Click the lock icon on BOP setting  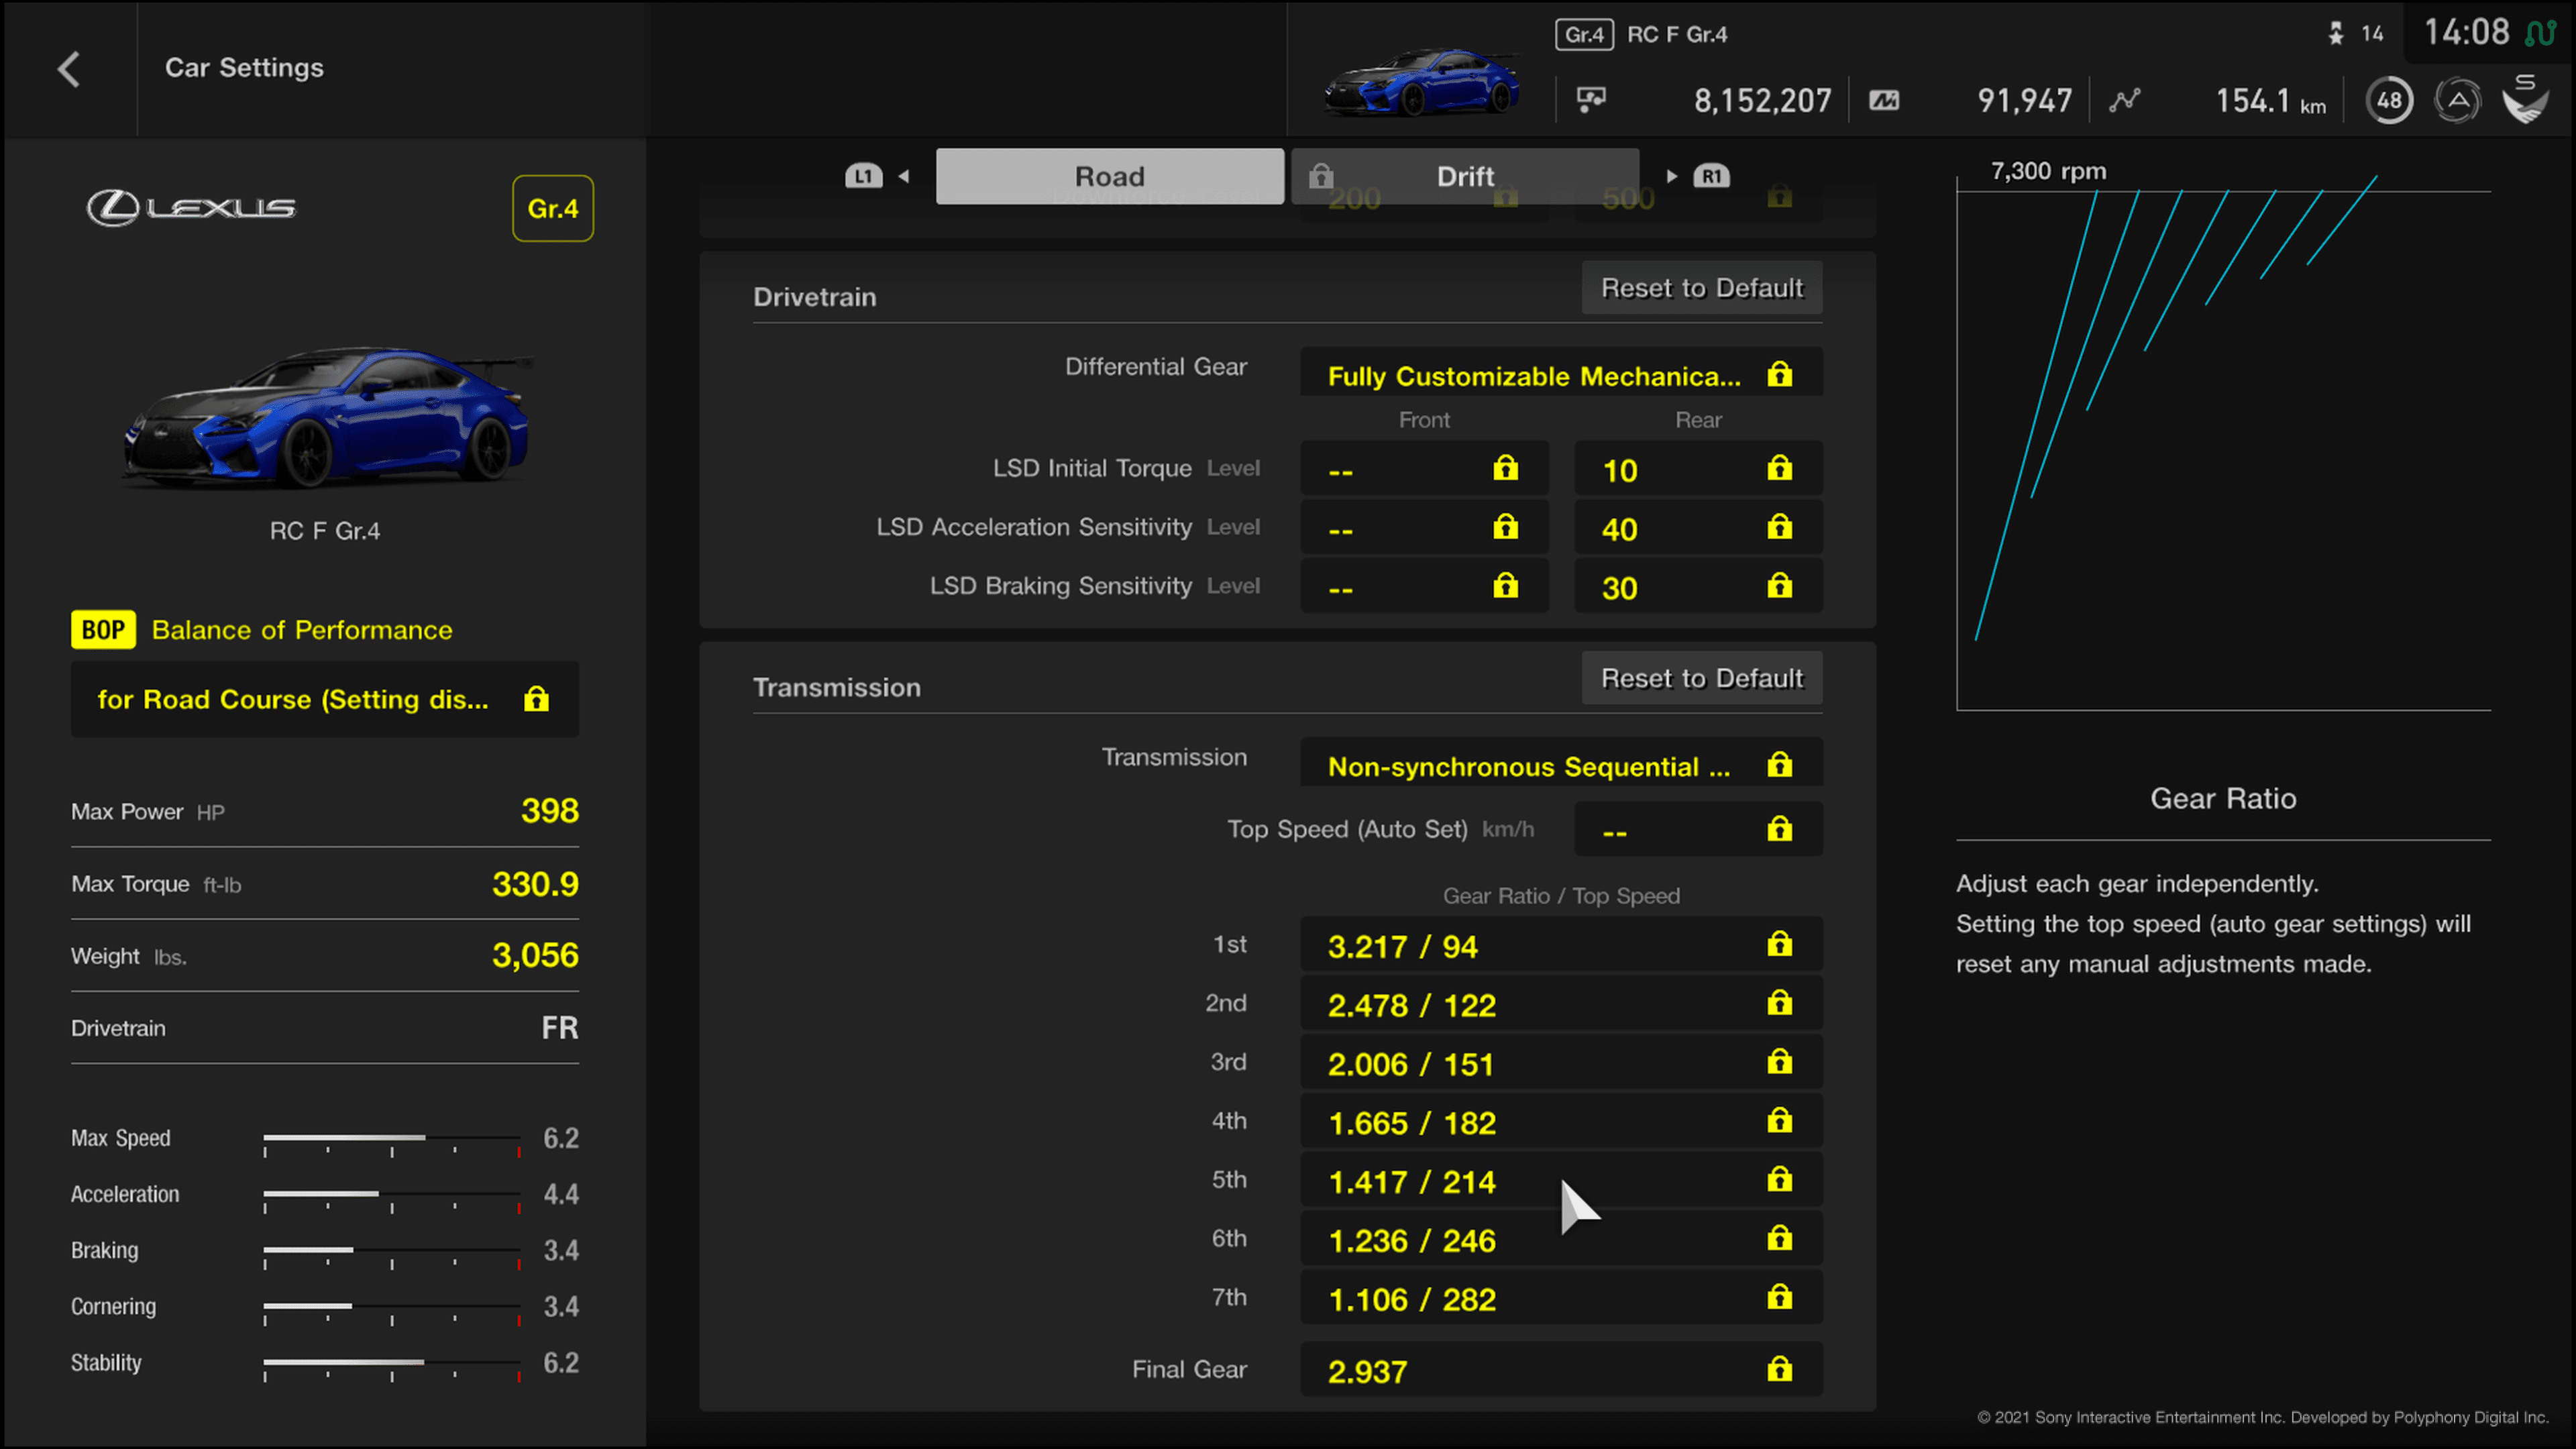[536, 698]
